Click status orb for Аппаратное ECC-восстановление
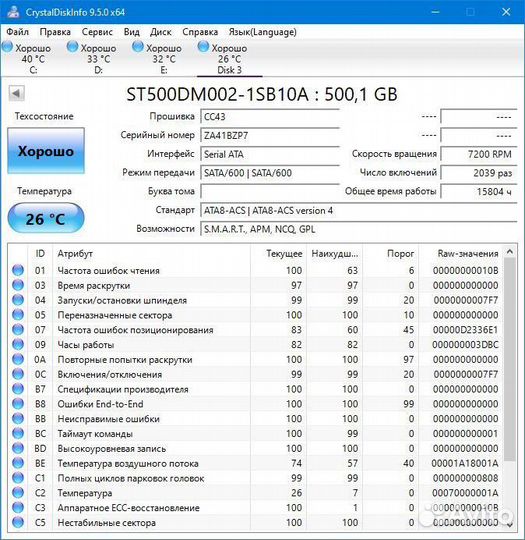 pos(18,507)
